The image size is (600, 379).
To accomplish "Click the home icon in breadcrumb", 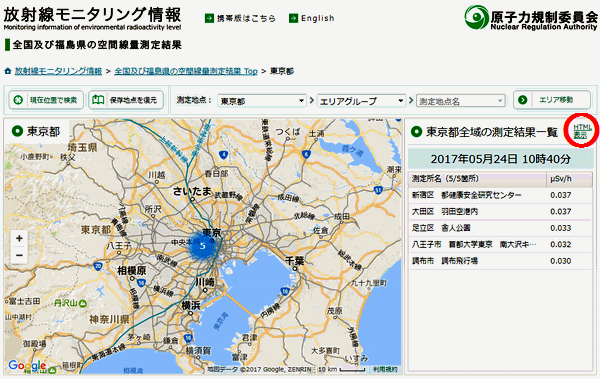I will pyautogui.click(x=8, y=71).
